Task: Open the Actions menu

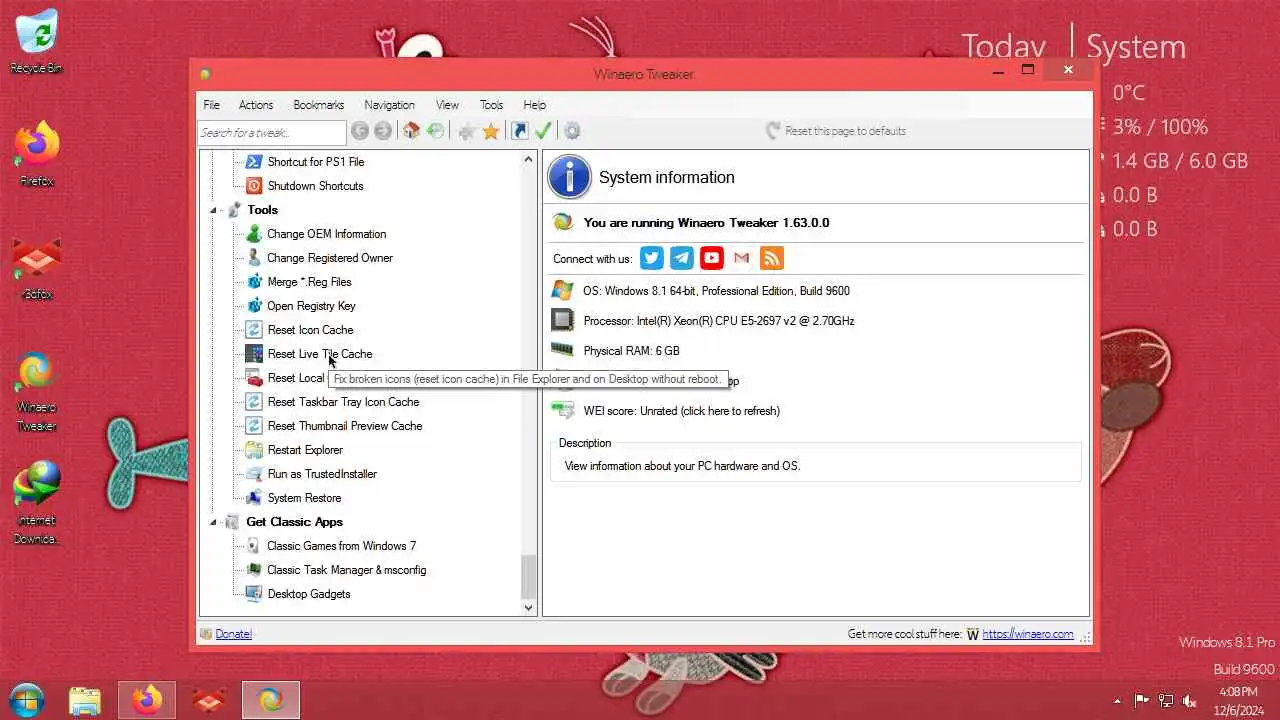Action: click(x=256, y=105)
